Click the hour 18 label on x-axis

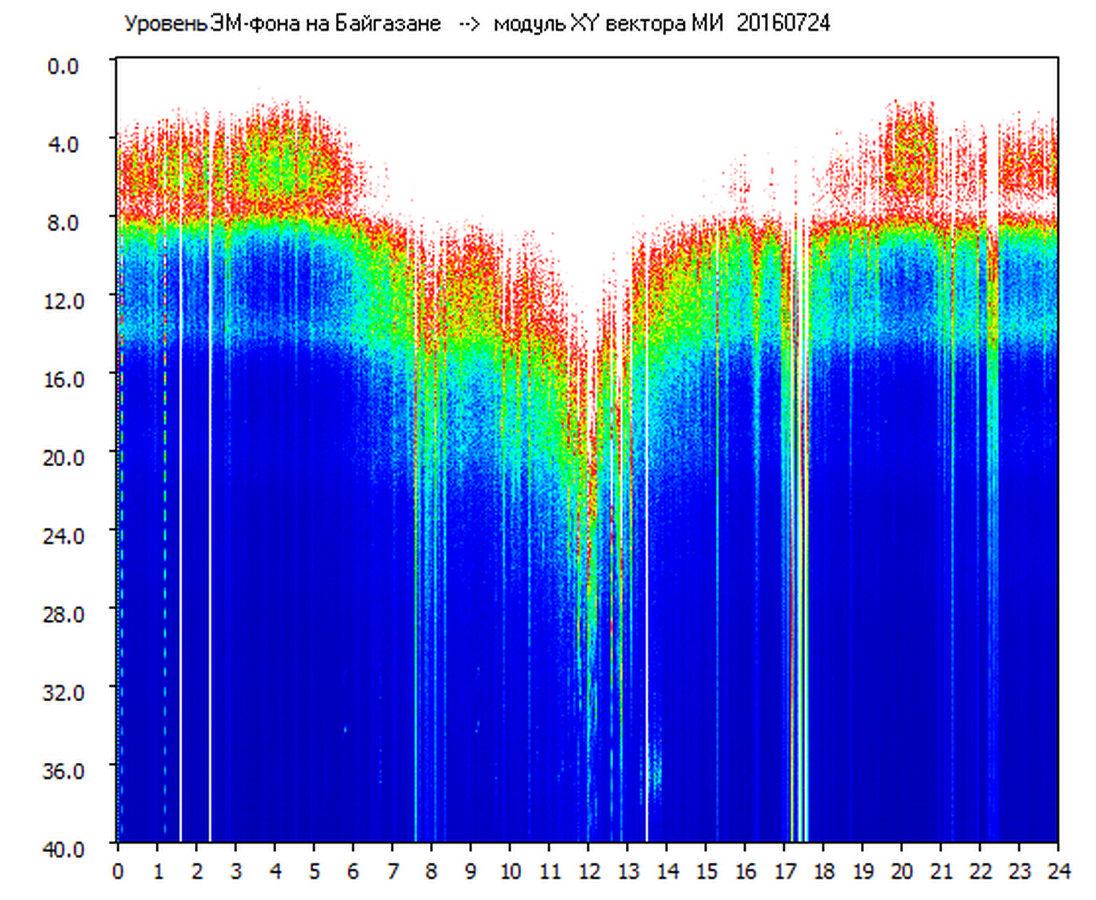(x=823, y=870)
